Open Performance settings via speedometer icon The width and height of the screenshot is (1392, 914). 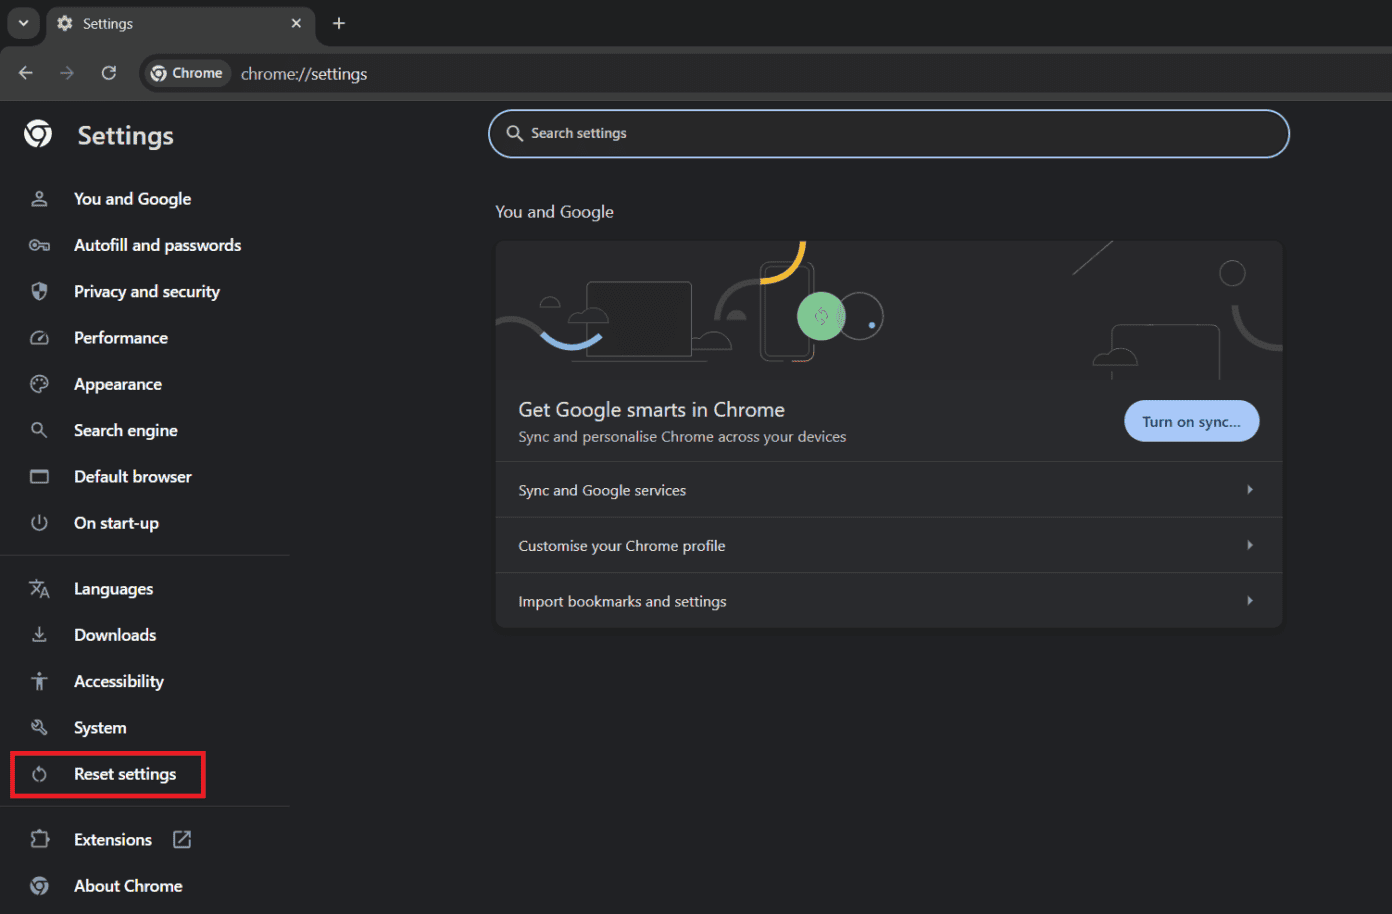pos(39,337)
